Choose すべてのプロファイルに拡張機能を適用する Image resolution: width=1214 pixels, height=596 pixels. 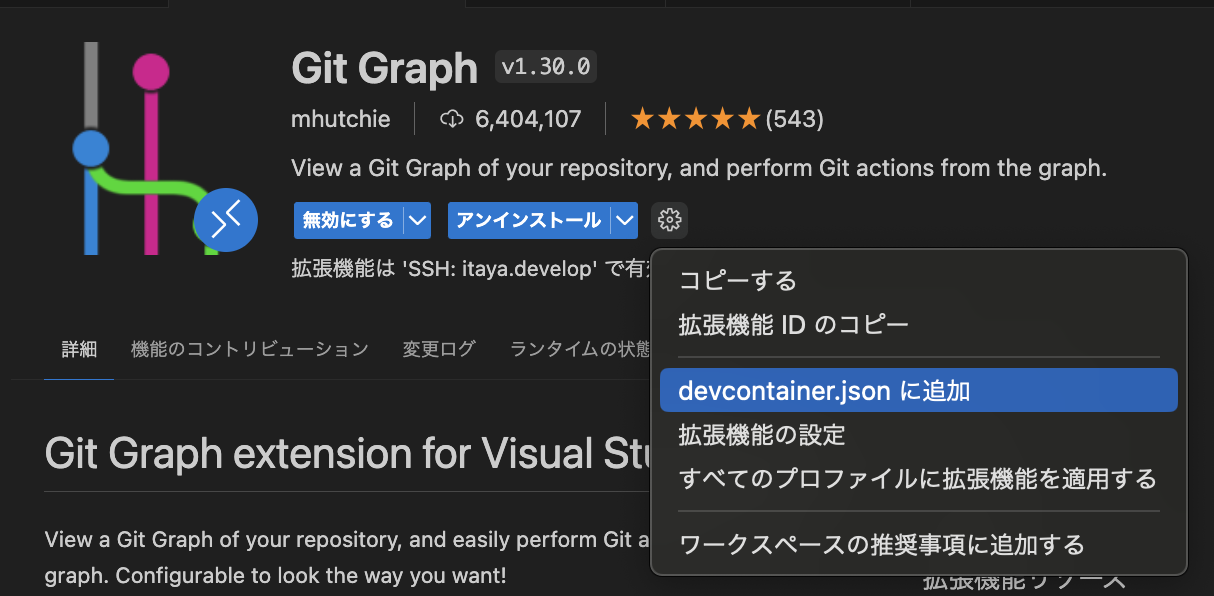point(917,479)
